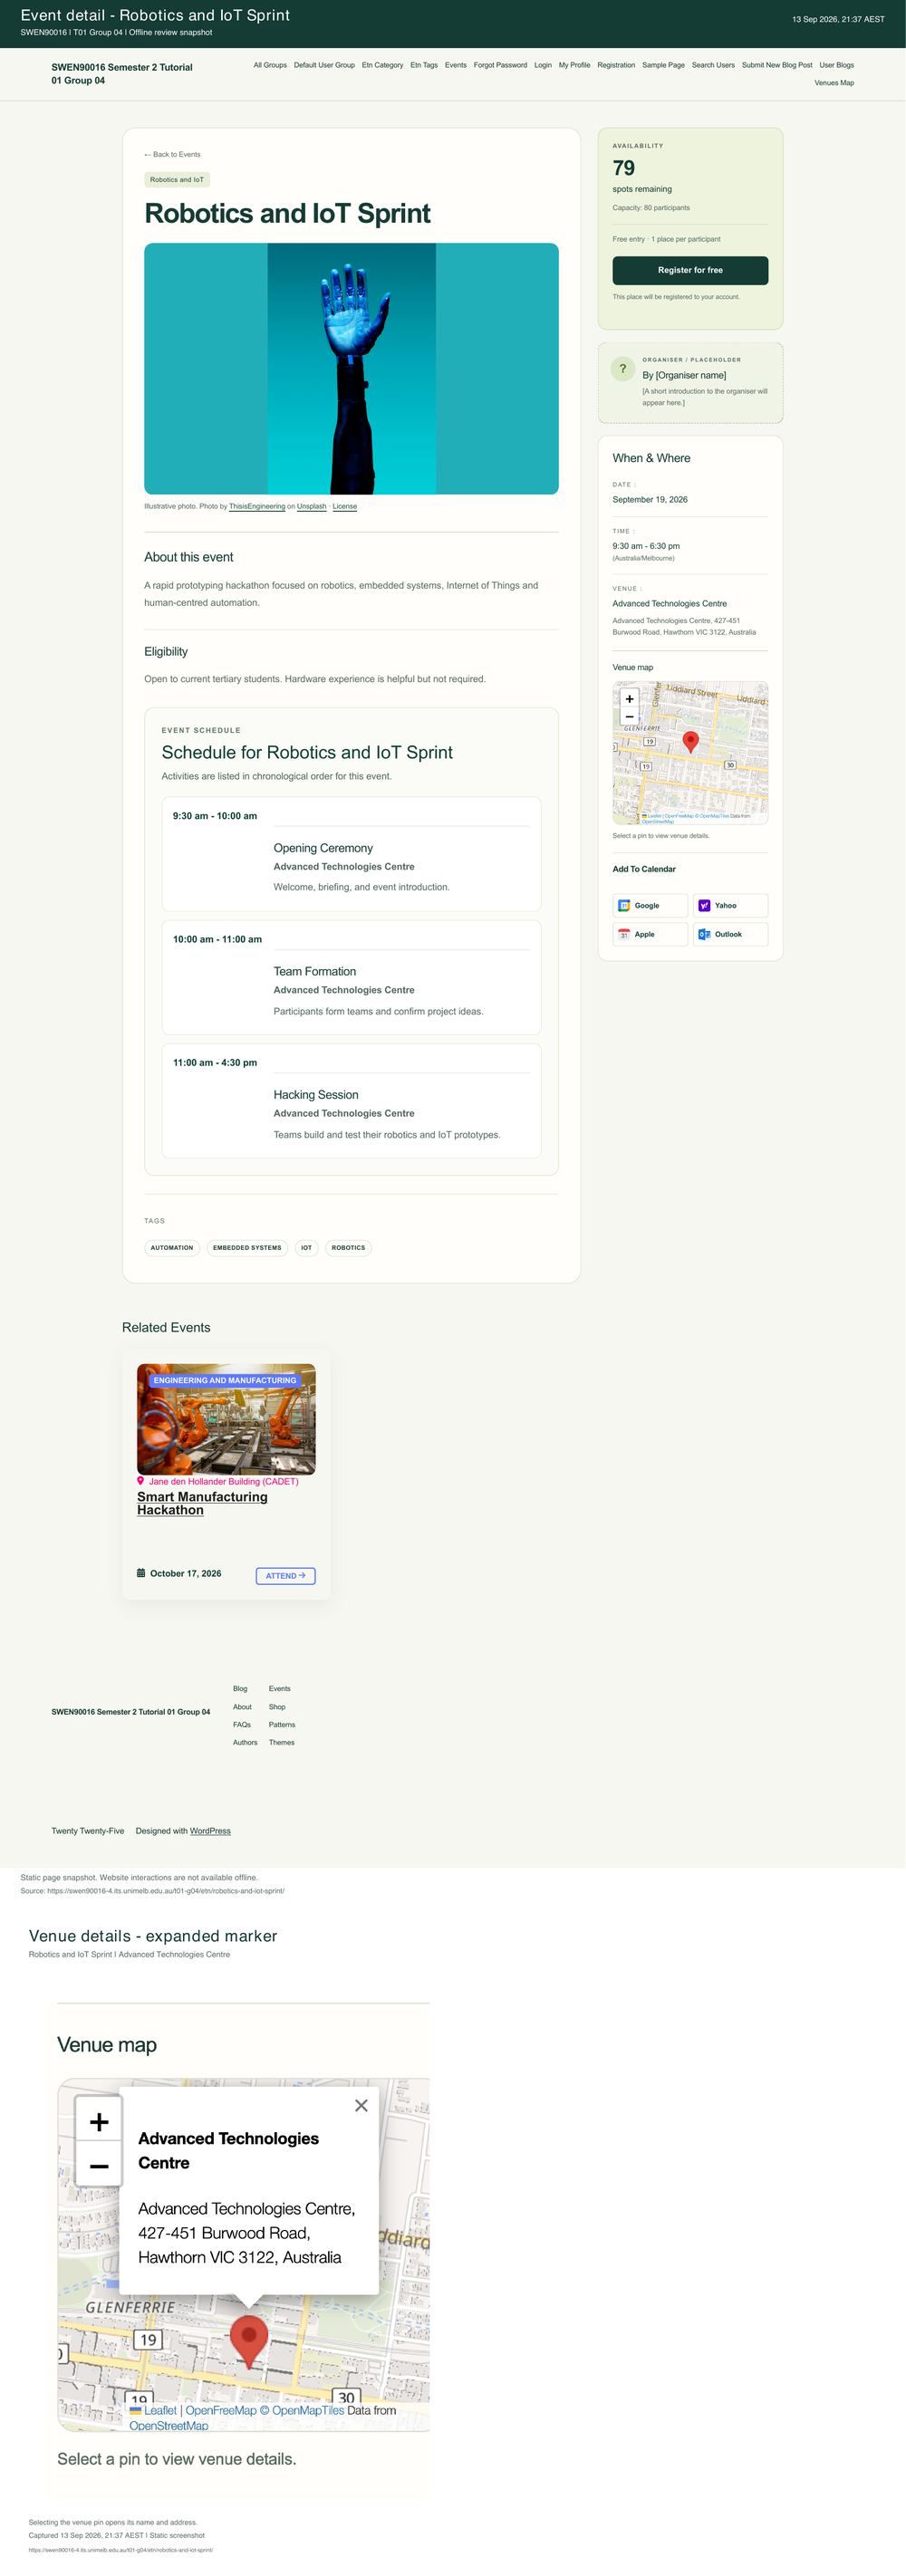The width and height of the screenshot is (906, 2576).
Task: Open the Registration menu item
Action: [616, 65]
